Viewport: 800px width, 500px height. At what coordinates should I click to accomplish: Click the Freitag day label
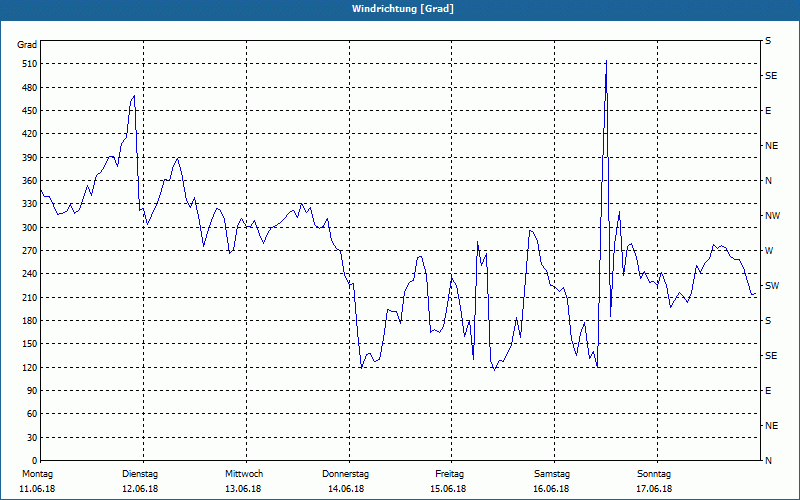click(x=449, y=474)
